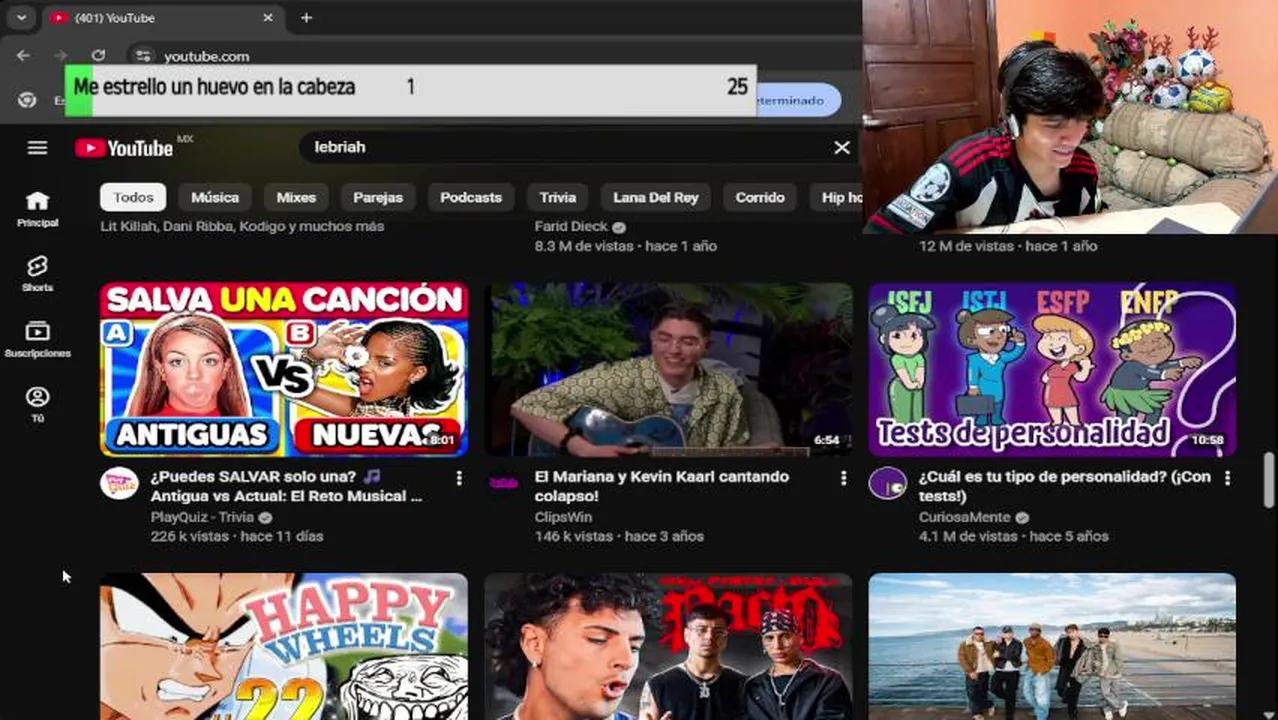Select the Corrido filter chip
Image resolution: width=1278 pixels, height=720 pixels.
pos(760,198)
